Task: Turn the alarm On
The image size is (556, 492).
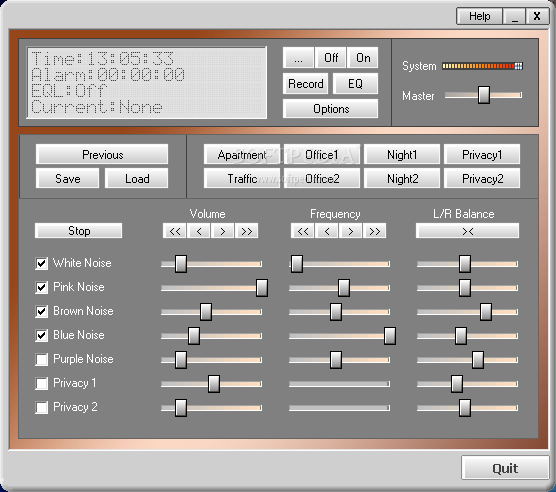Action: click(363, 58)
